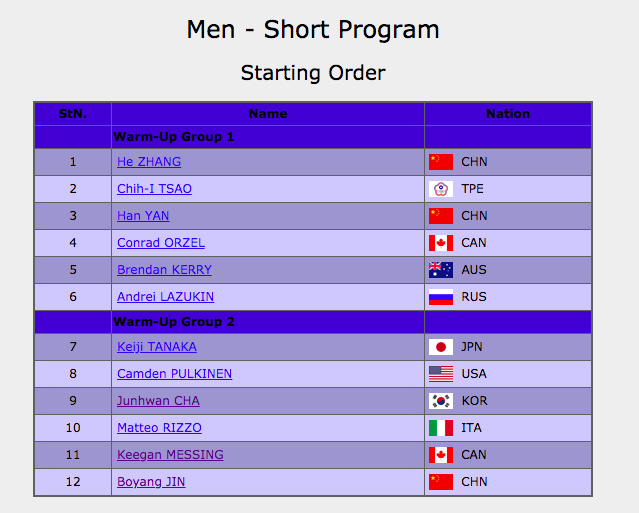Click the Australian flag in Brendan KERRY's row
Image resolution: width=639 pixels, height=513 pixels.
tap(441, 270)
